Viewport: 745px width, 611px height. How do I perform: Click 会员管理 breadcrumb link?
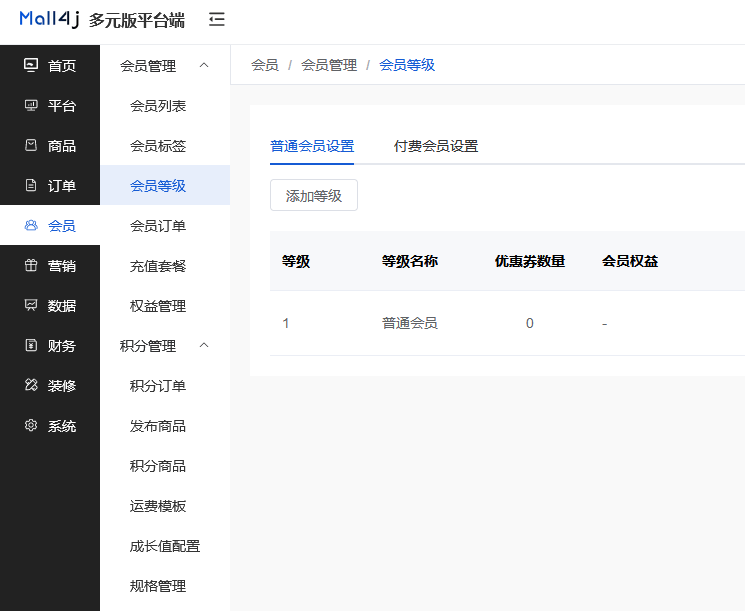click(329, 65)
